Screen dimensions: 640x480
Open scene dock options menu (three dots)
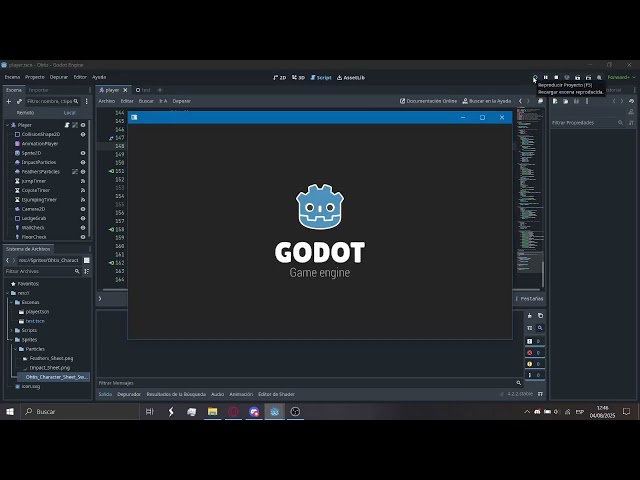tap(87, 101)
